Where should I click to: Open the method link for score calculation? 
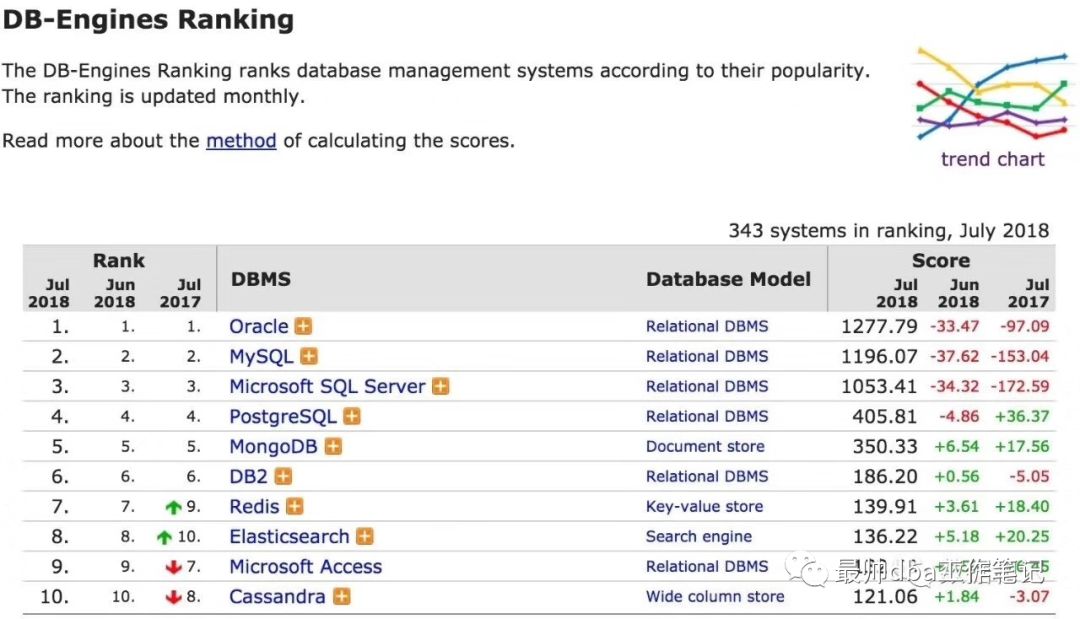241,141
